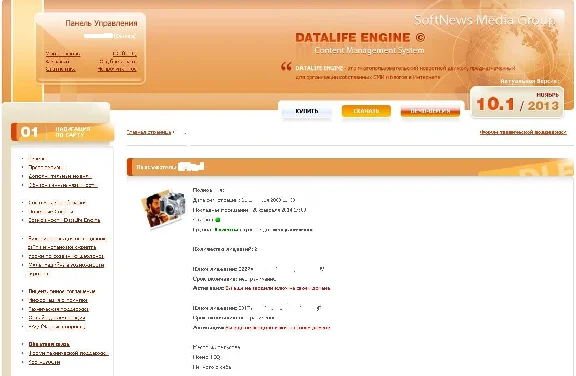576x376 pixels.
Task: Open the bold Обратная связь sidebar link
Action: tap(49, 344)
